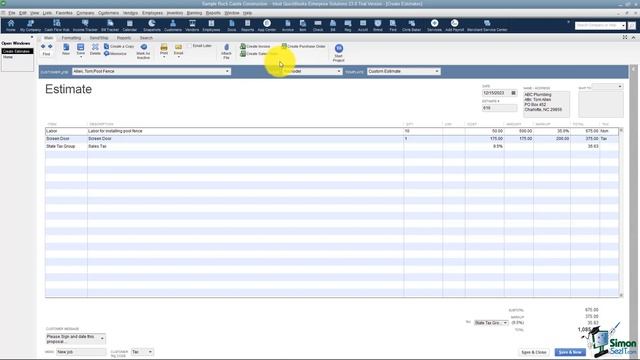
Task: Open the Add Payroll icon
Action: pos(454,25)
